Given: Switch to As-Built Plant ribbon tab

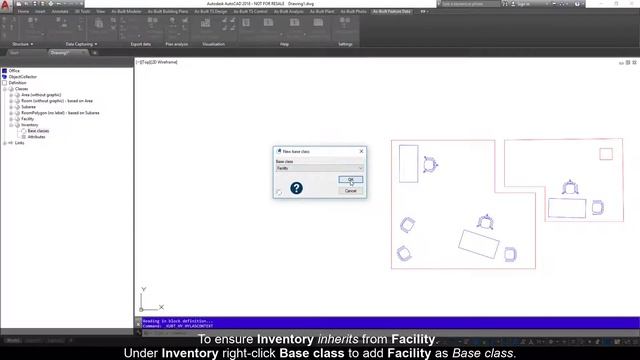Looking at the screenshot, I should click(x=322, y=11).
